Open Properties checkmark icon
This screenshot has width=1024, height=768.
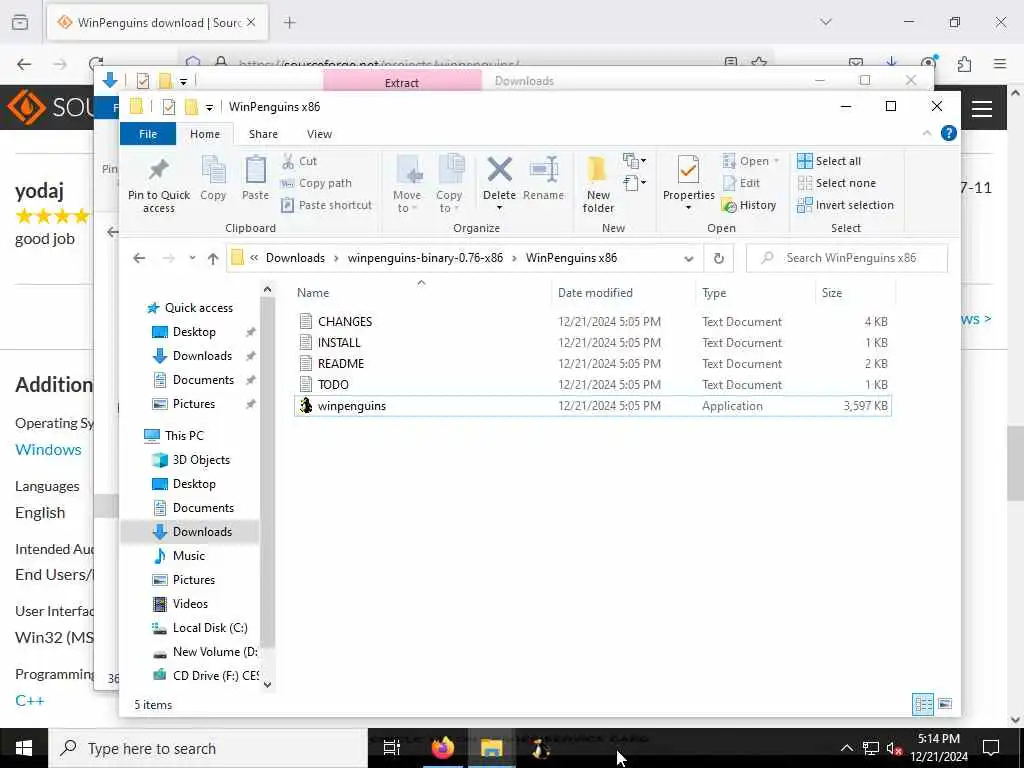coord(688,170)
